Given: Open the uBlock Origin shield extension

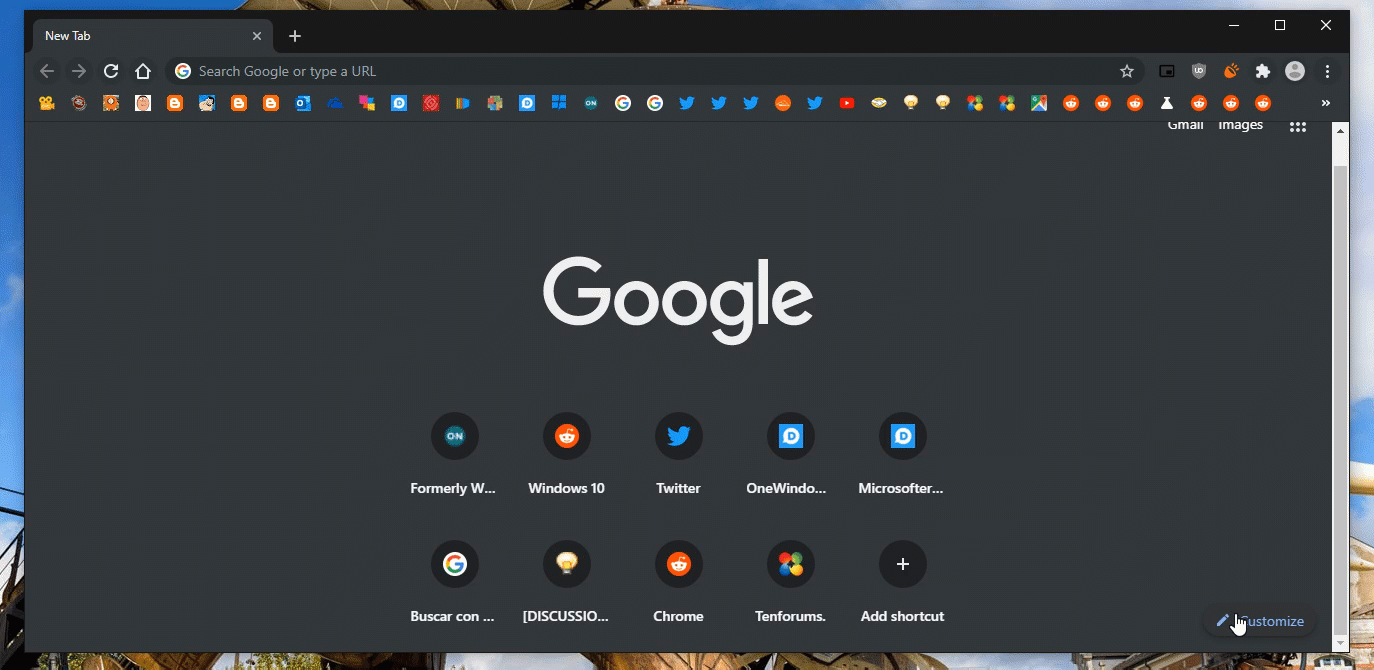Looking at the screenshot, I should pos(1199,71).
